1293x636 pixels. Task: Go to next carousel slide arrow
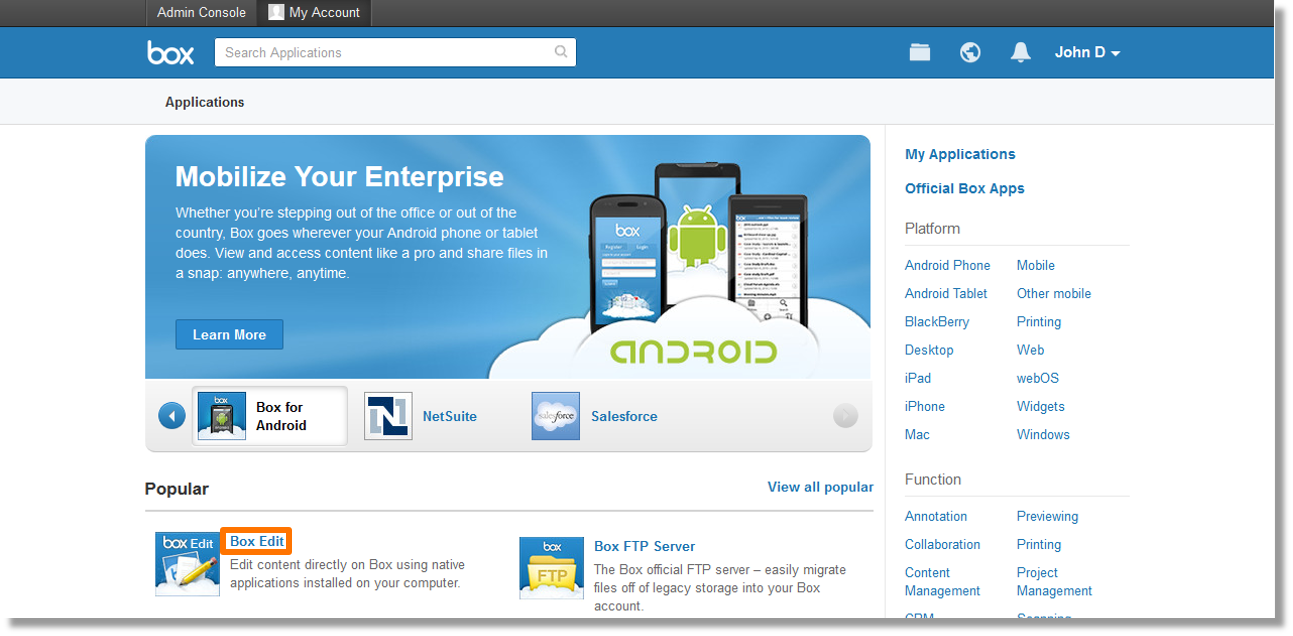[845, 415]
